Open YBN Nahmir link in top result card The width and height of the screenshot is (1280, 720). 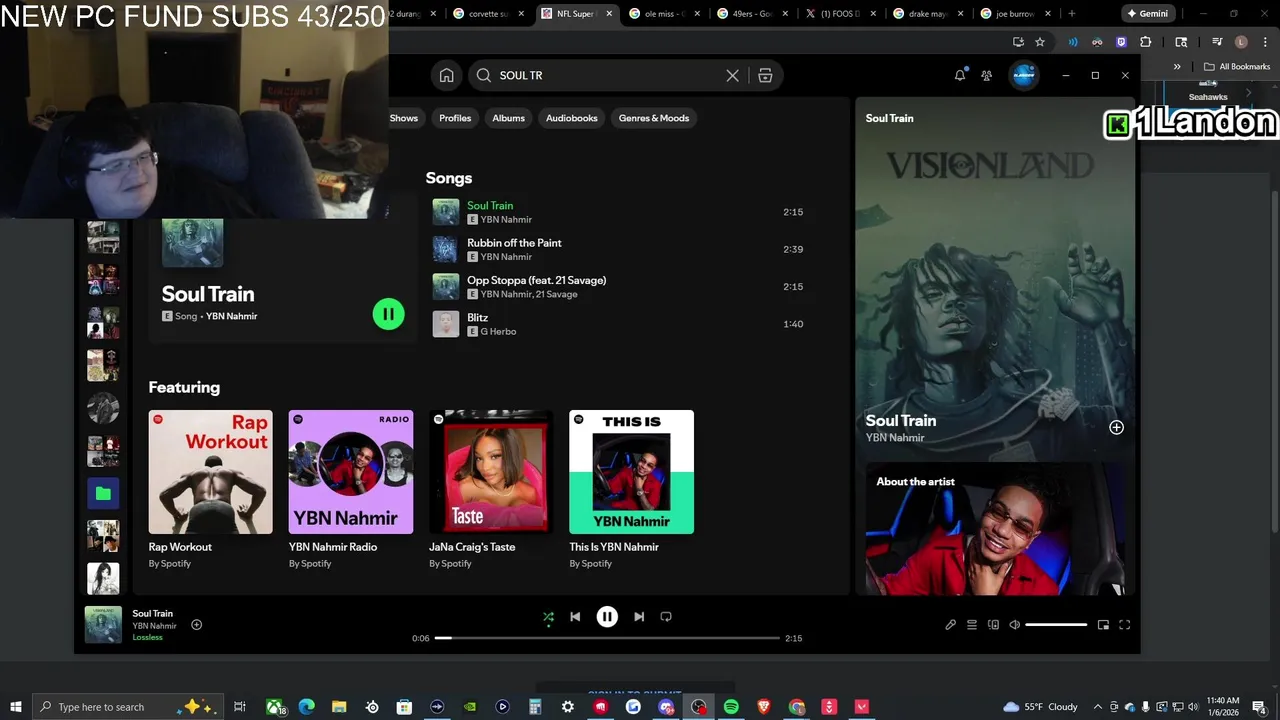click(x=231, y=316)
